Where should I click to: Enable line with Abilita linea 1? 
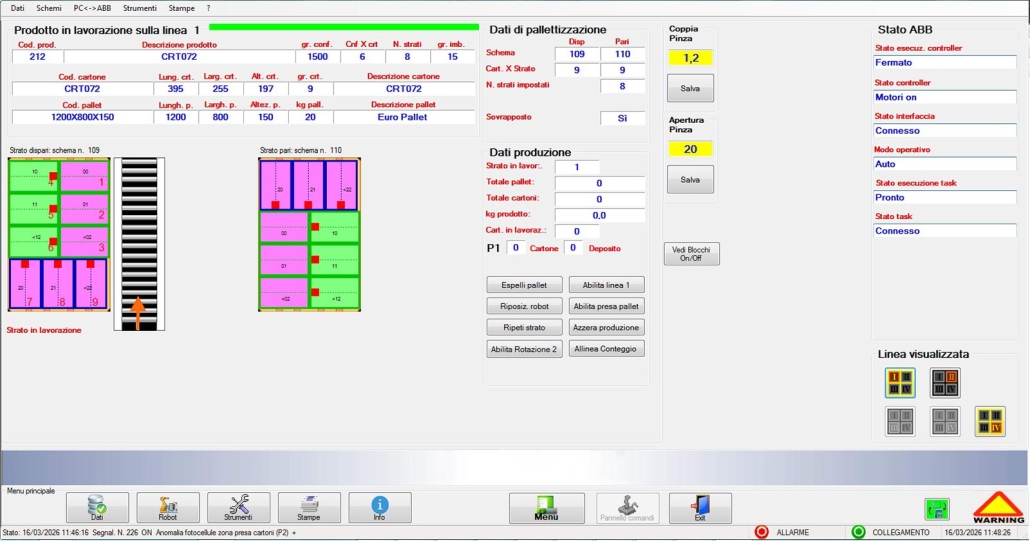[x=606, y=285]
